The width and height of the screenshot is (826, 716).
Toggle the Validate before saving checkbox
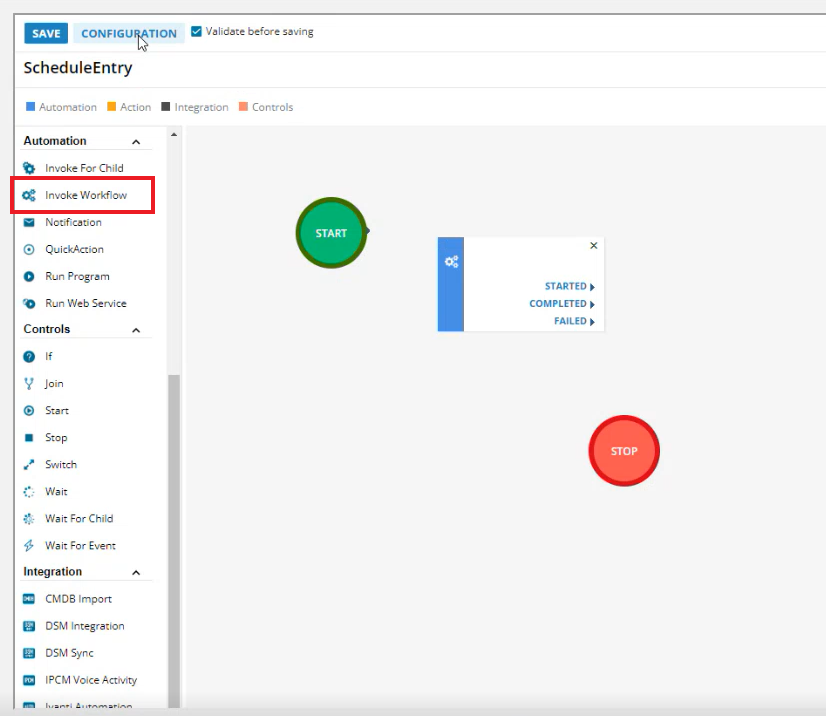[196, 32]
